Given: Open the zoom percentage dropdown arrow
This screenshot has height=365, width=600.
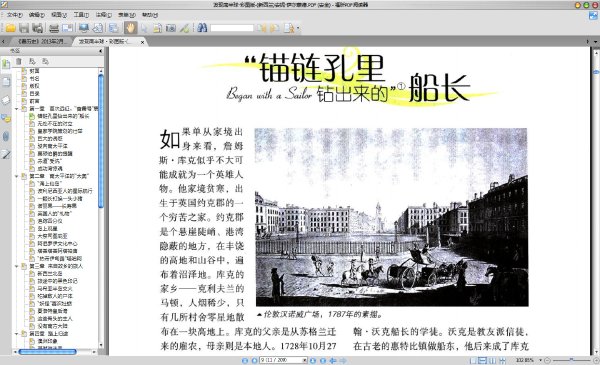Looking at the screenshot, I should [x=540, y=360].
